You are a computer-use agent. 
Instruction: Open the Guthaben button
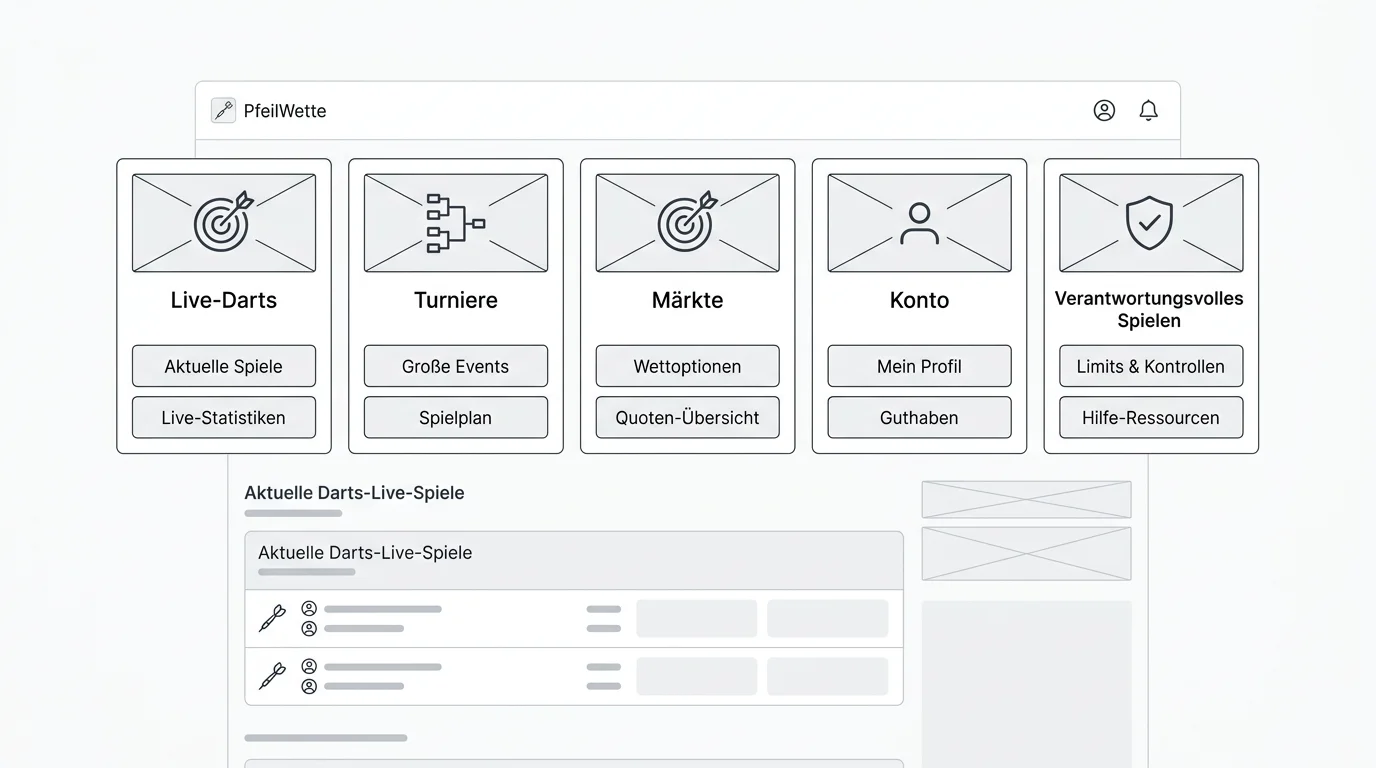(919, 418)
